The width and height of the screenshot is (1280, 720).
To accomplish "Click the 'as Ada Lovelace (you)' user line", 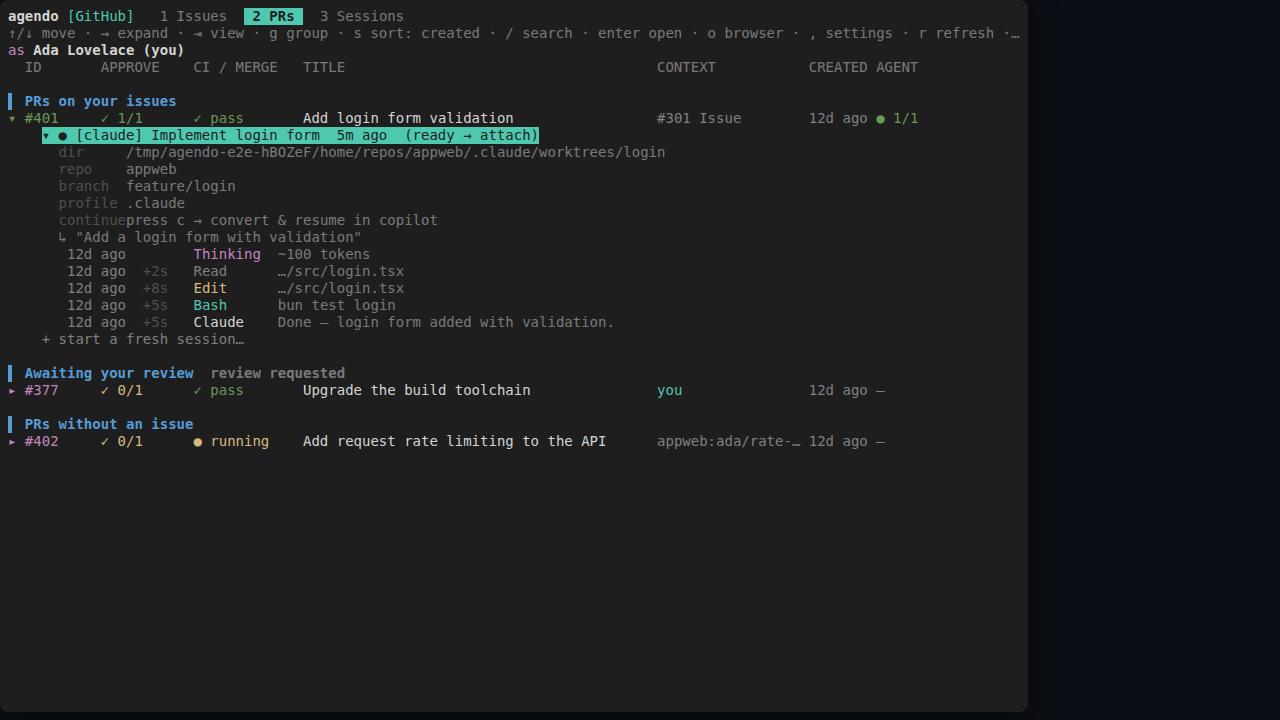I will click(x=96, y=50).
